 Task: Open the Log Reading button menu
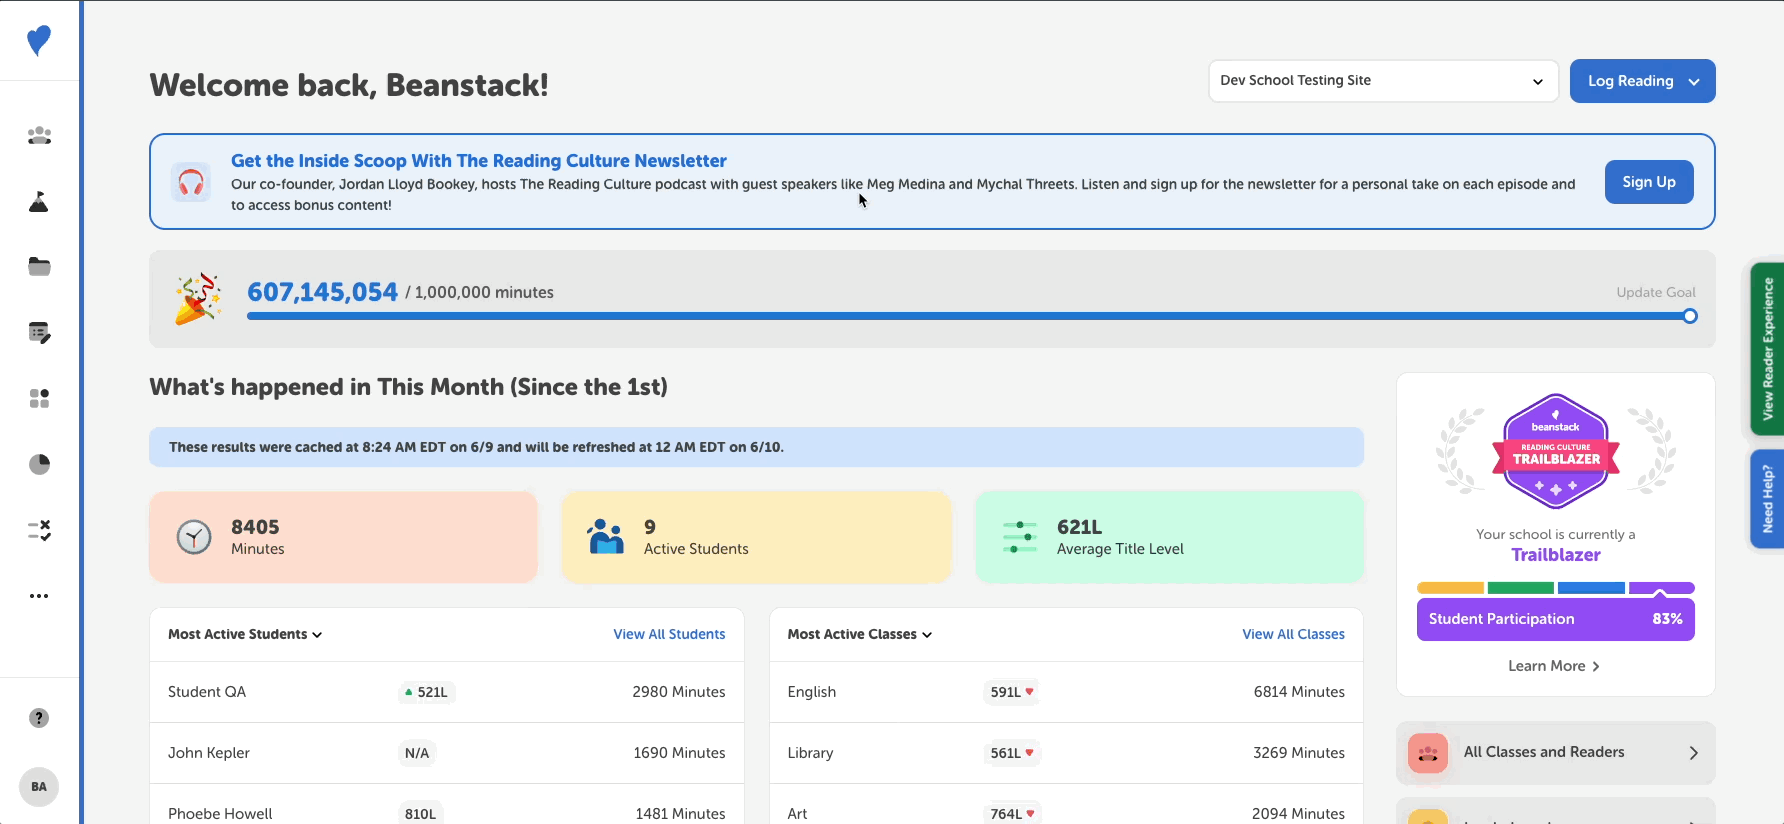(1642, 81)
